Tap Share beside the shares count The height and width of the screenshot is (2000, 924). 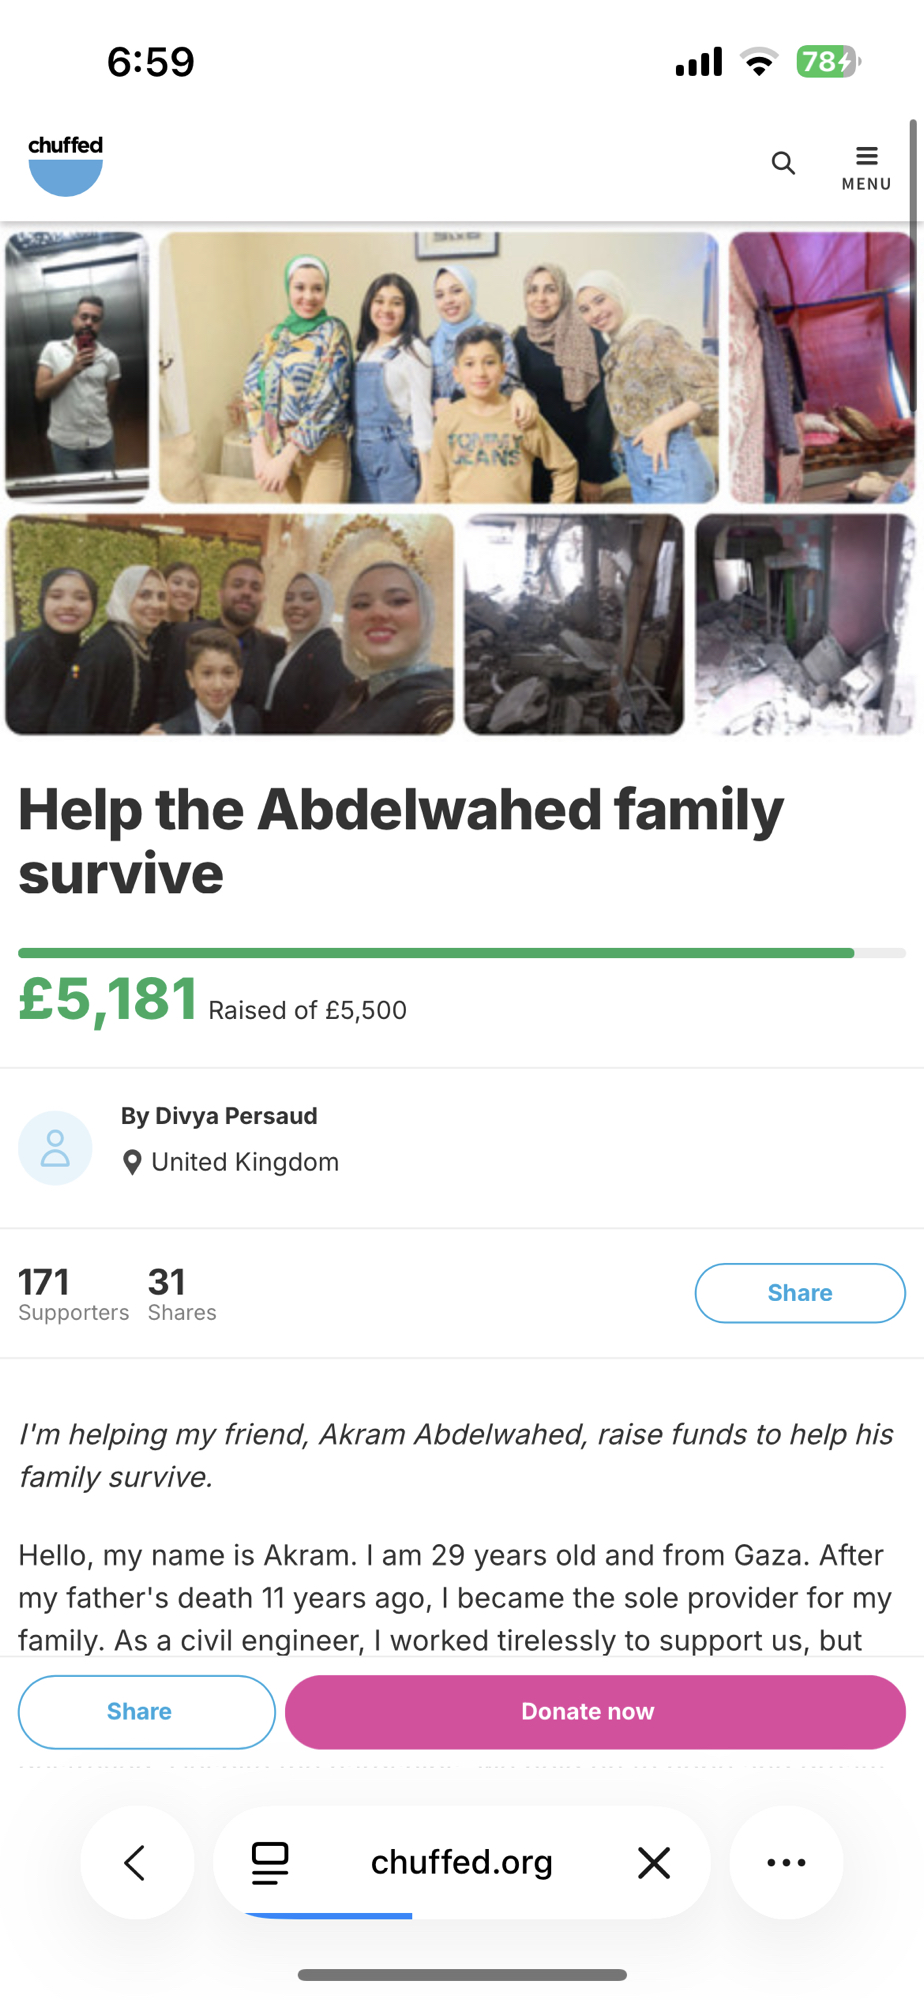coord(800,1293)
